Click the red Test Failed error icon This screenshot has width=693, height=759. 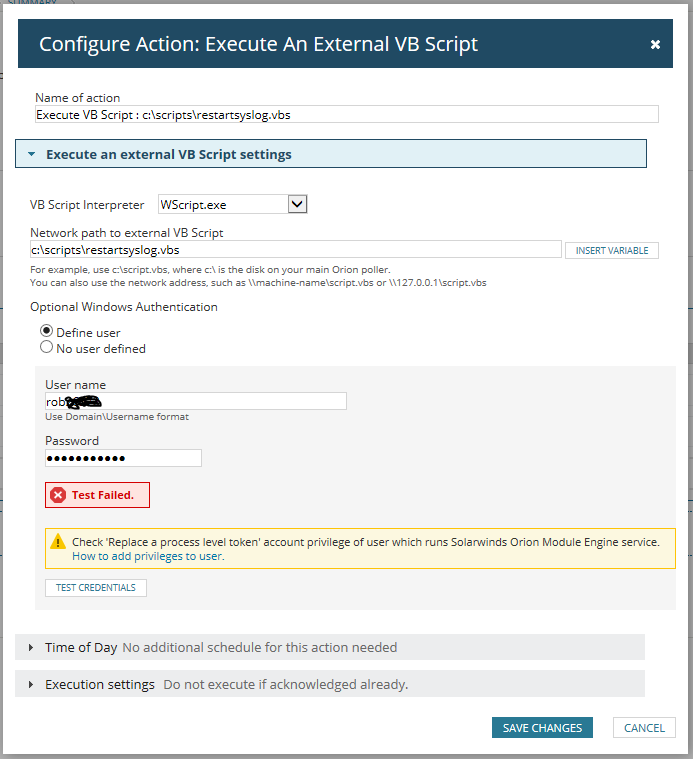click(x=58, y=495)
